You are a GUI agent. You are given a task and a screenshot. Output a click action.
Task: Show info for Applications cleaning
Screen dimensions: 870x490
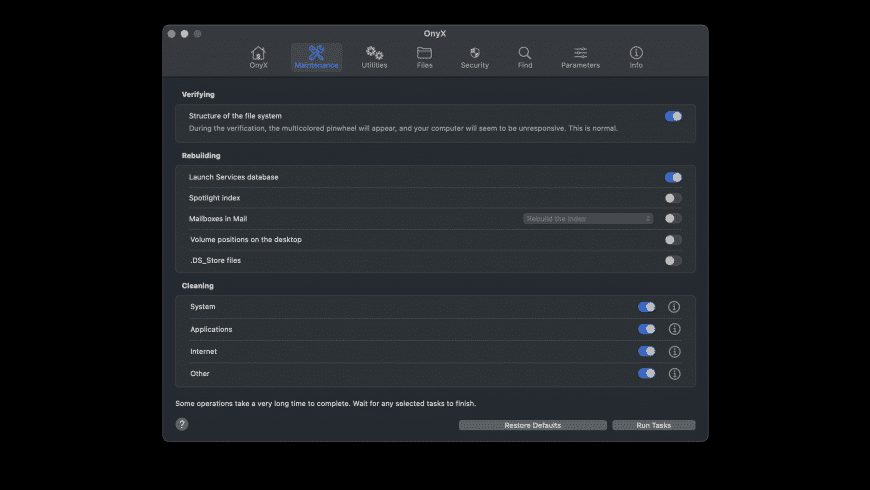click(x=674, y=329)
